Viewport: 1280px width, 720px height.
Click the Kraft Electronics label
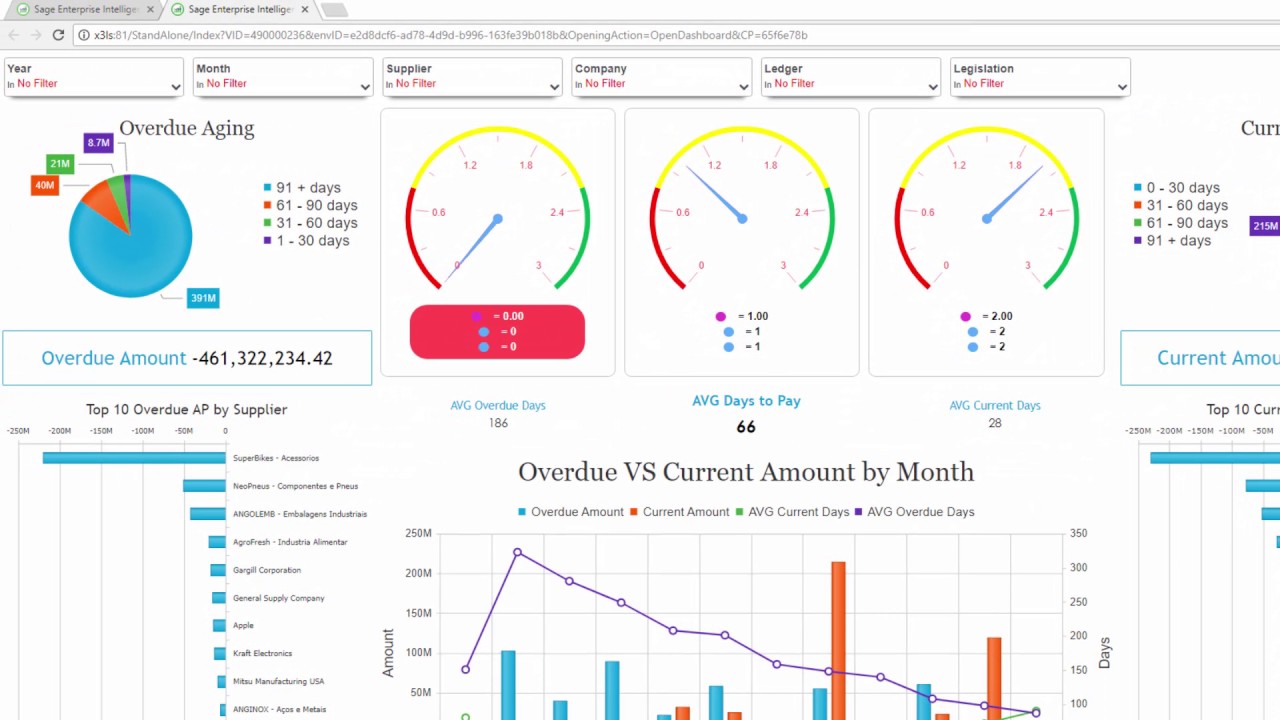262,653
